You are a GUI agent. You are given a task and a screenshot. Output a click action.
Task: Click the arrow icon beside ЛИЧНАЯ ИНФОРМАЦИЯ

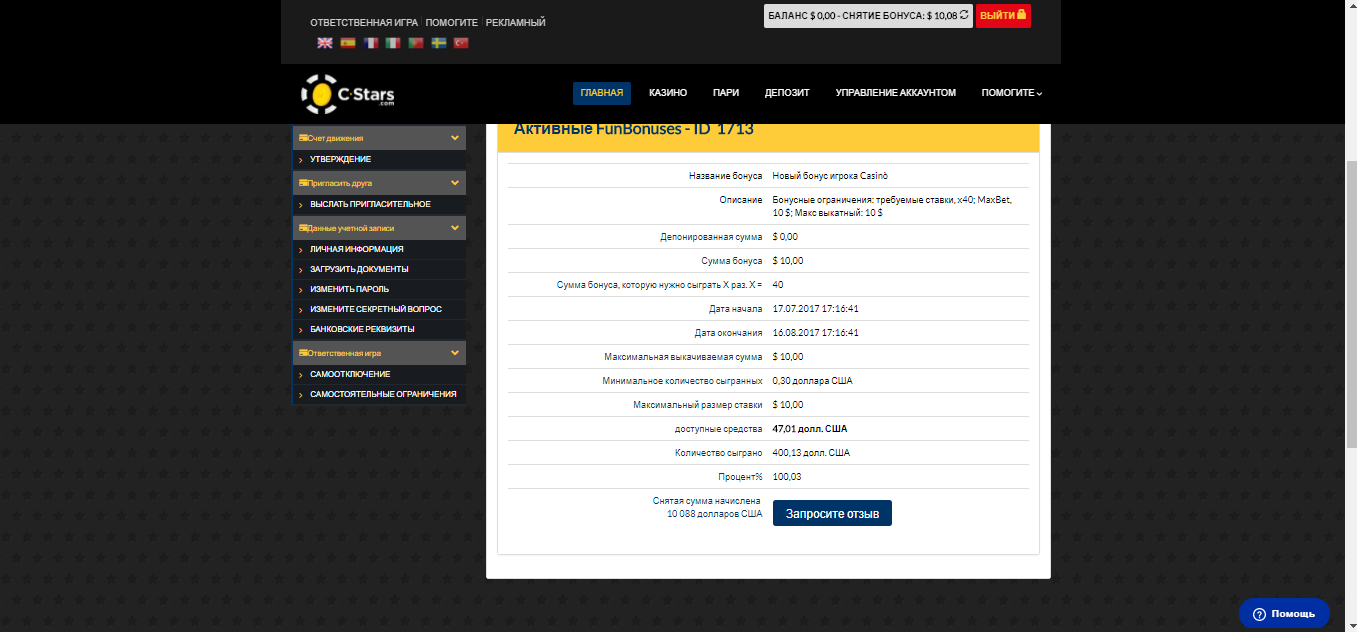(x=300, y=248)
